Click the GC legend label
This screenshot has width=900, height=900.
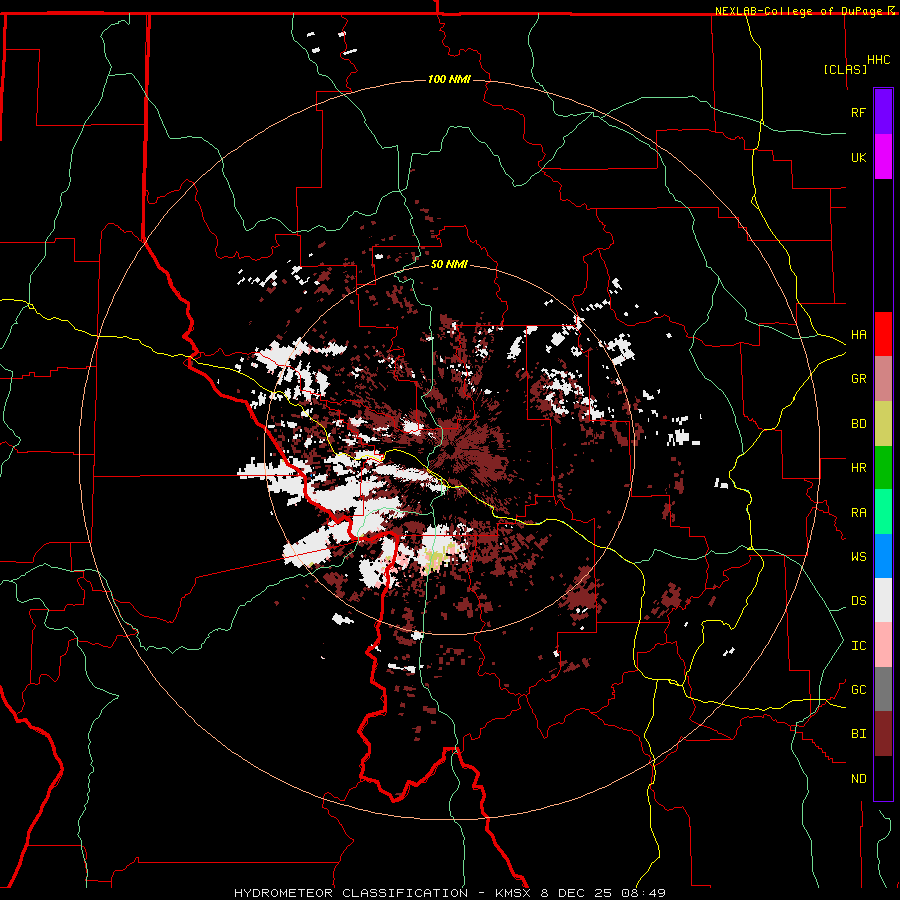pos(858,690)
